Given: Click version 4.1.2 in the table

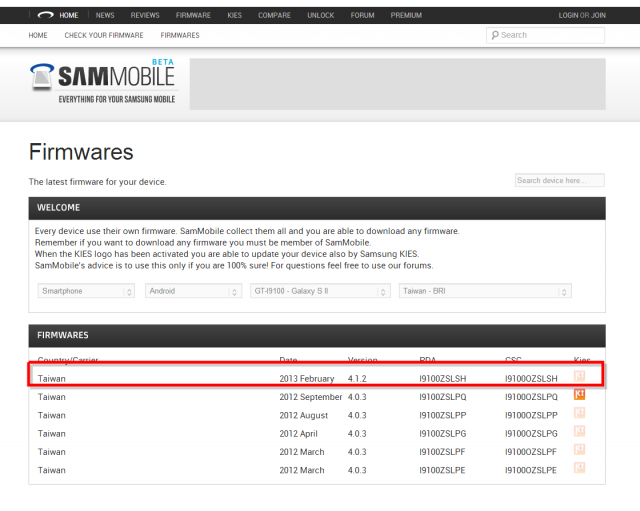Looking at the screenshot, I should click(x=357, y=379).
